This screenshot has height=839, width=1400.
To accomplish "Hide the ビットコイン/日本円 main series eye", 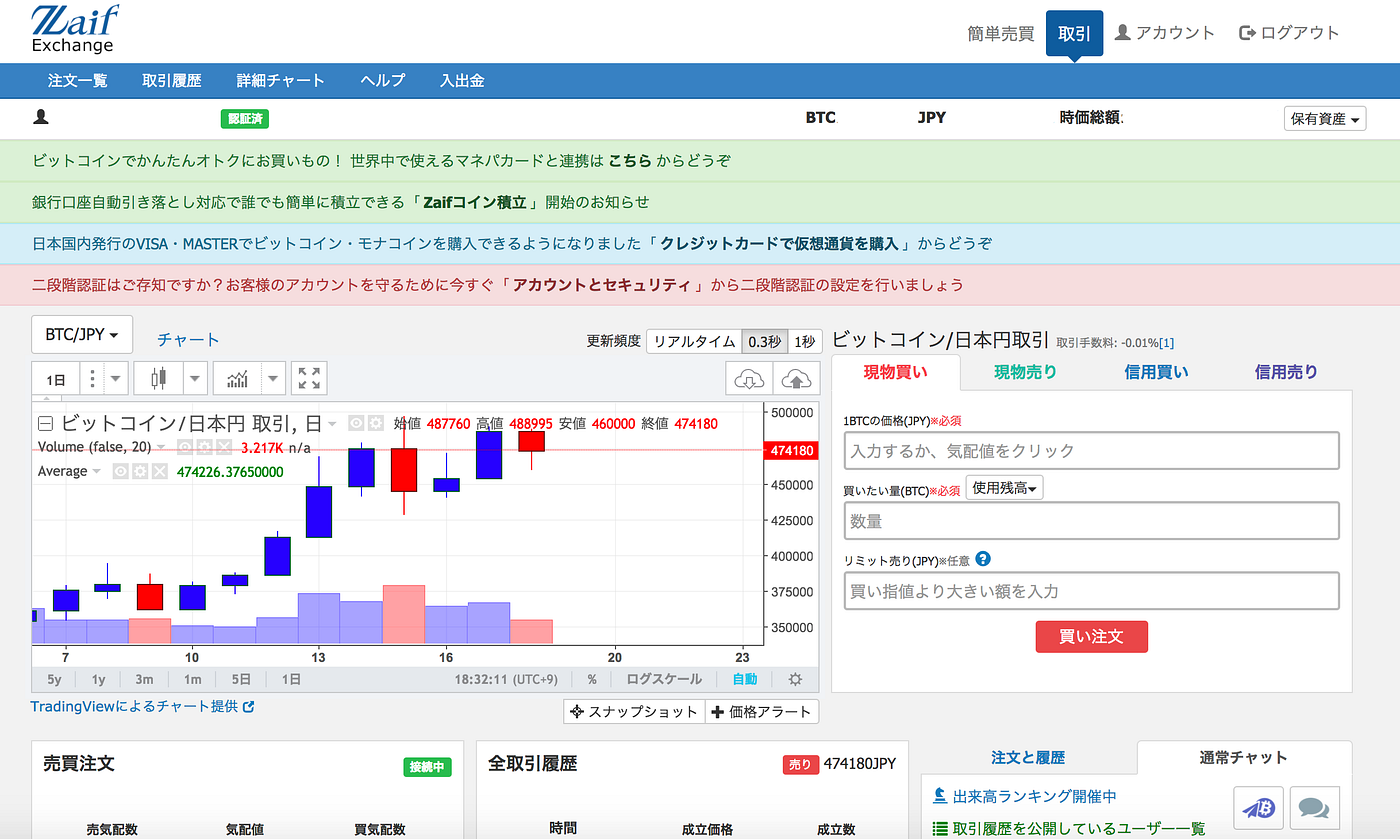I will (356, 423).
